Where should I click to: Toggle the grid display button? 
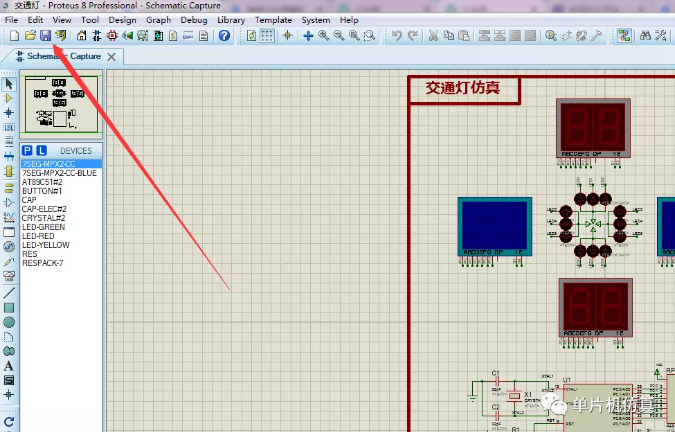(x=267, y=36)
